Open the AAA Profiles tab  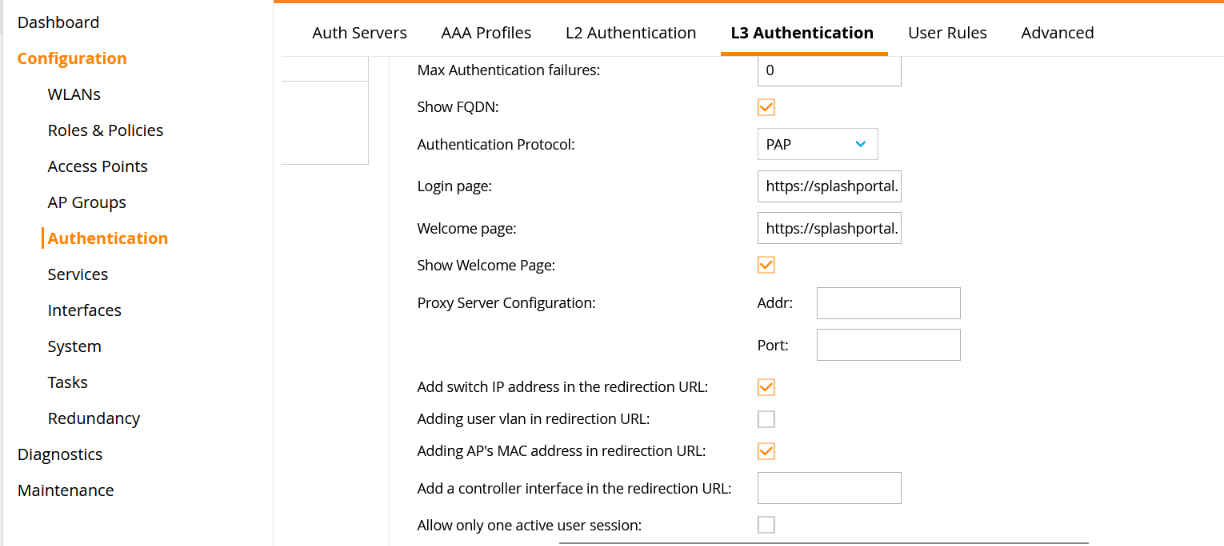tap(486, 33)
